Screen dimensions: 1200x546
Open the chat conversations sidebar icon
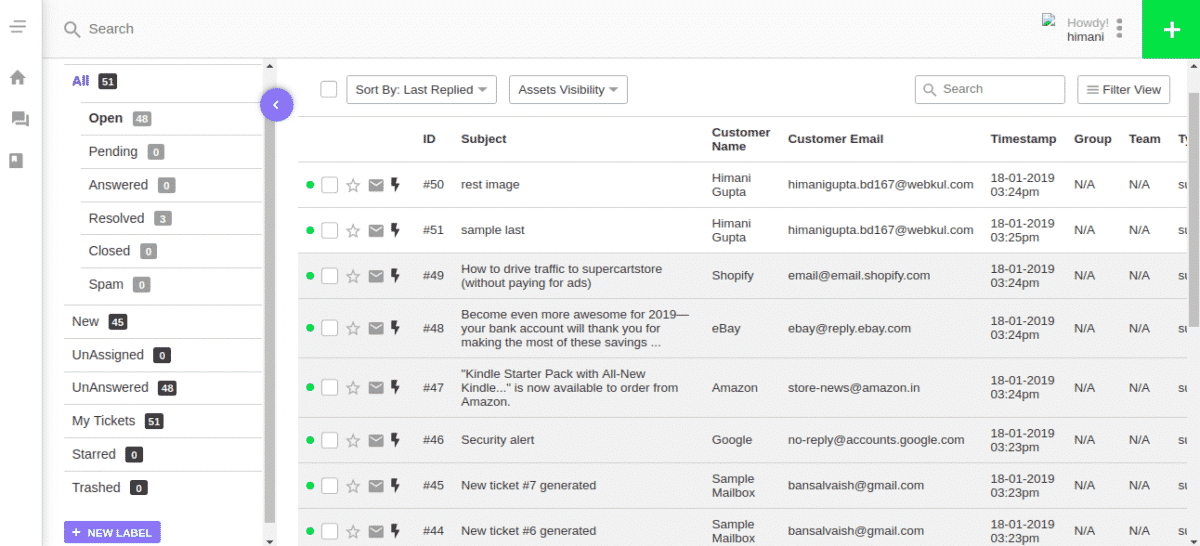click(x=19, y=119)
